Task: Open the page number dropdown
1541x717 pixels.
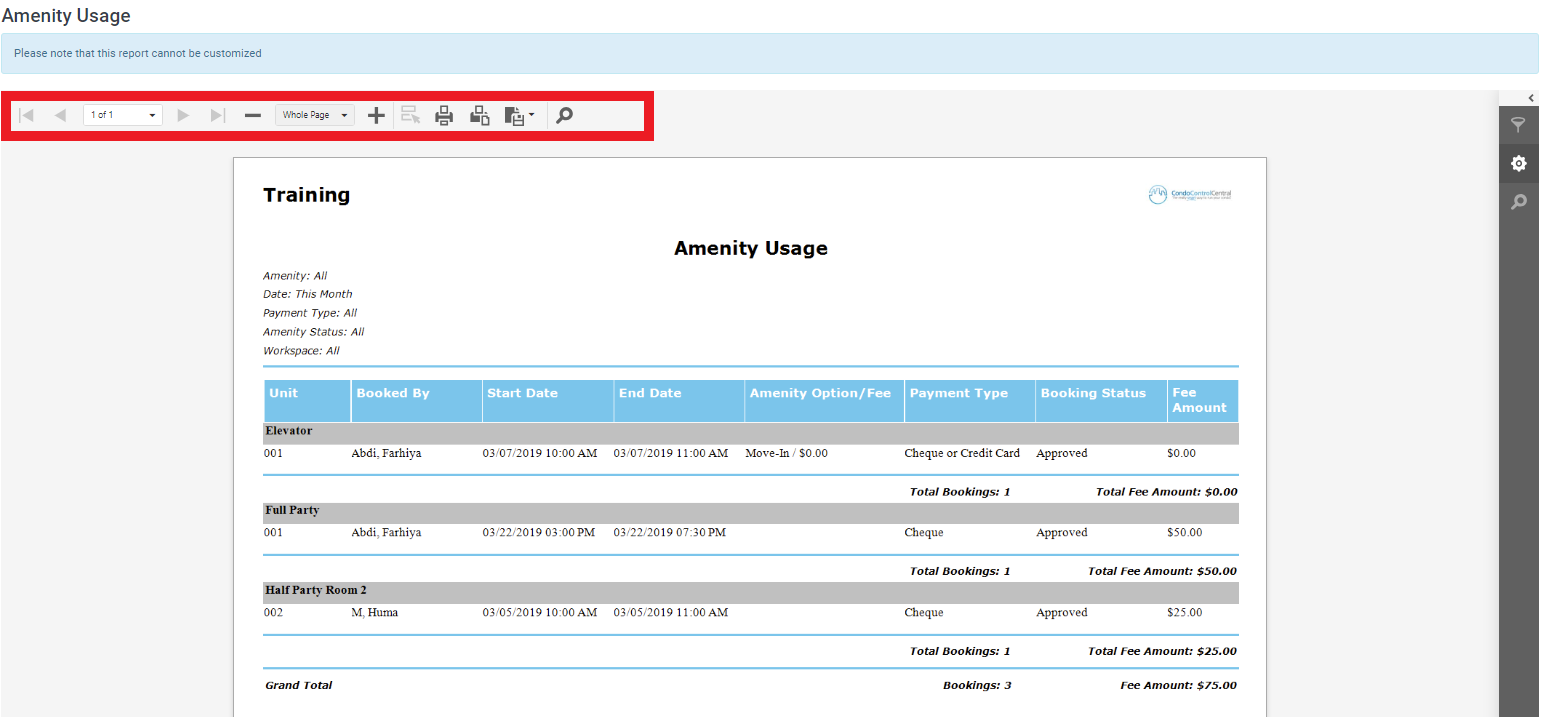Action: 151,115
